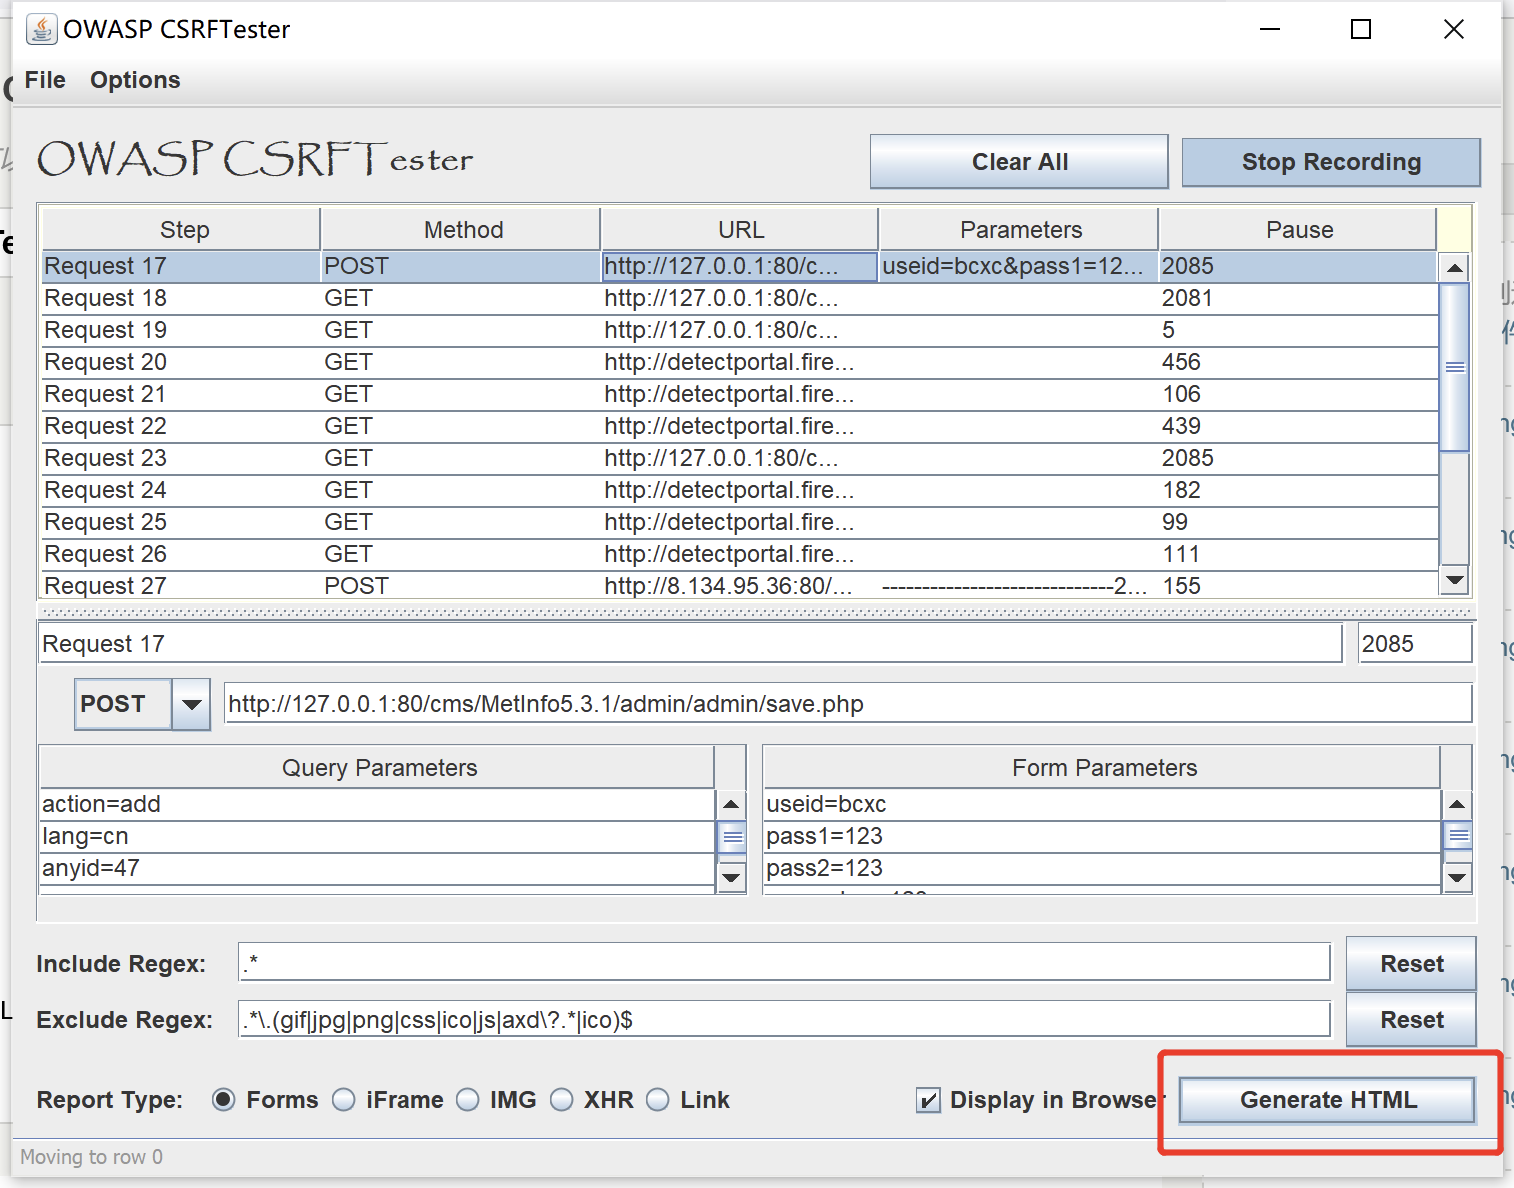
Task: Click the Query Parameters header
Action: [378, 768]
